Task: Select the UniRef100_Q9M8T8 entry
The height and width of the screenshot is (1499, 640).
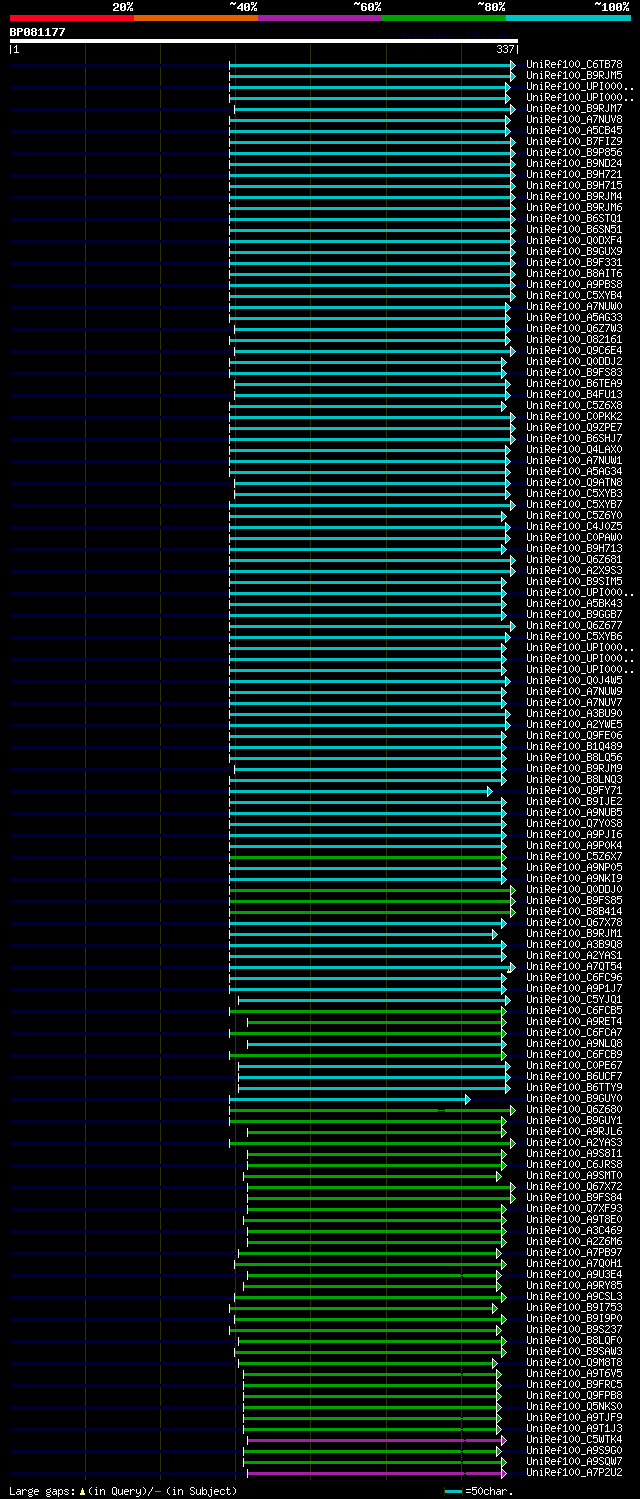Action: tap(574, 1362)
